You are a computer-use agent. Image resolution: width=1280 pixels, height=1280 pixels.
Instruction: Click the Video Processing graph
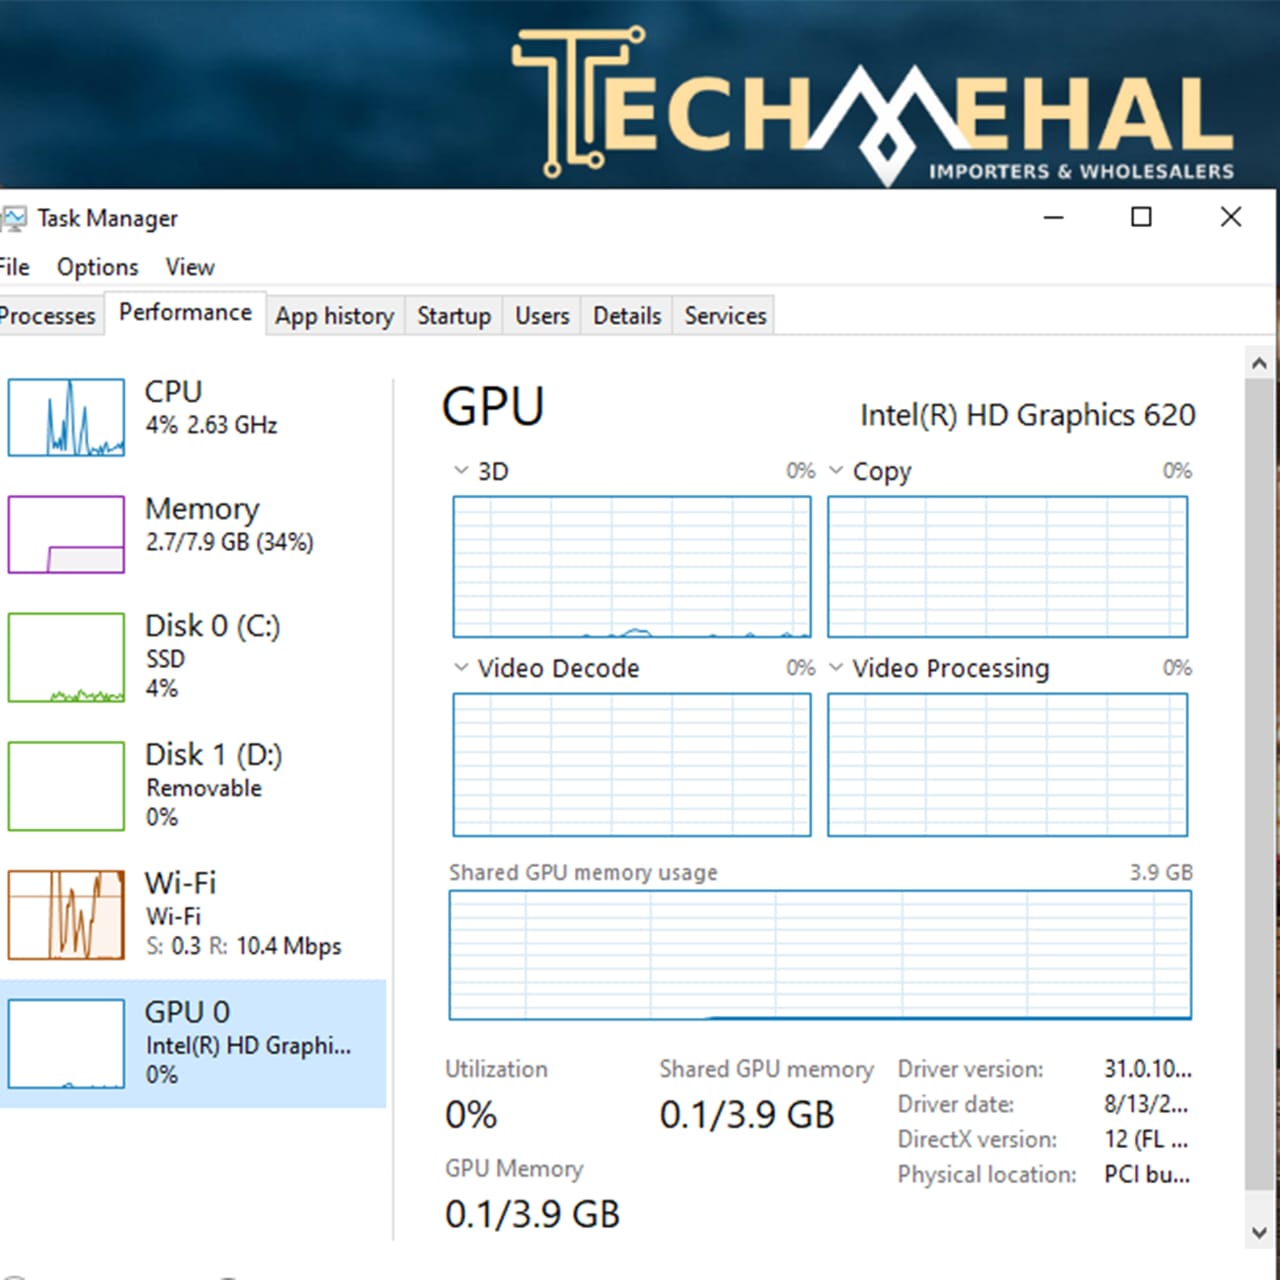coord(1008,765)
